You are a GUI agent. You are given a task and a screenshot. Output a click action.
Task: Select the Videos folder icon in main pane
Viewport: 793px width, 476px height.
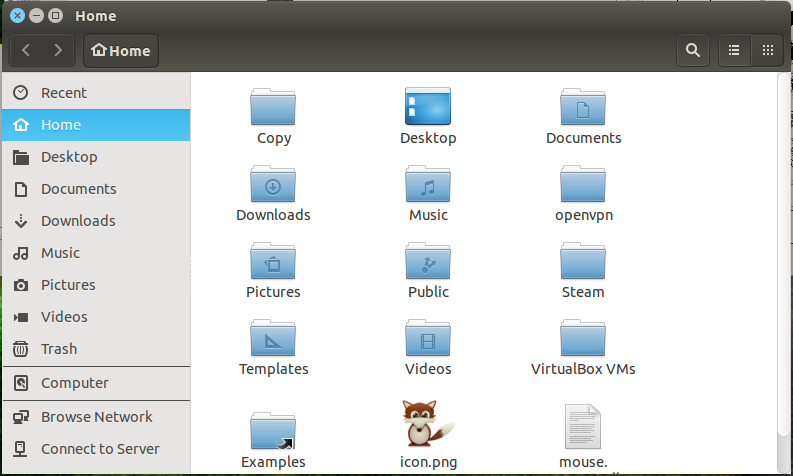click(x=428, y=337)
